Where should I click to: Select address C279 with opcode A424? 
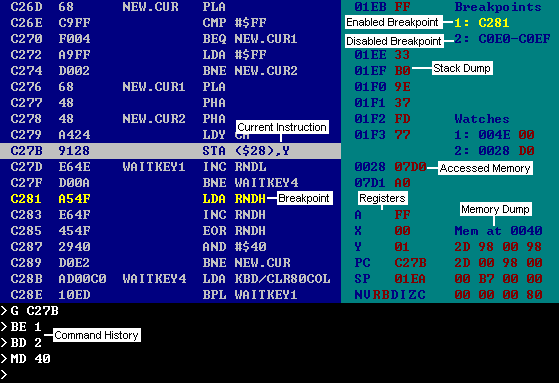(50, 135)
